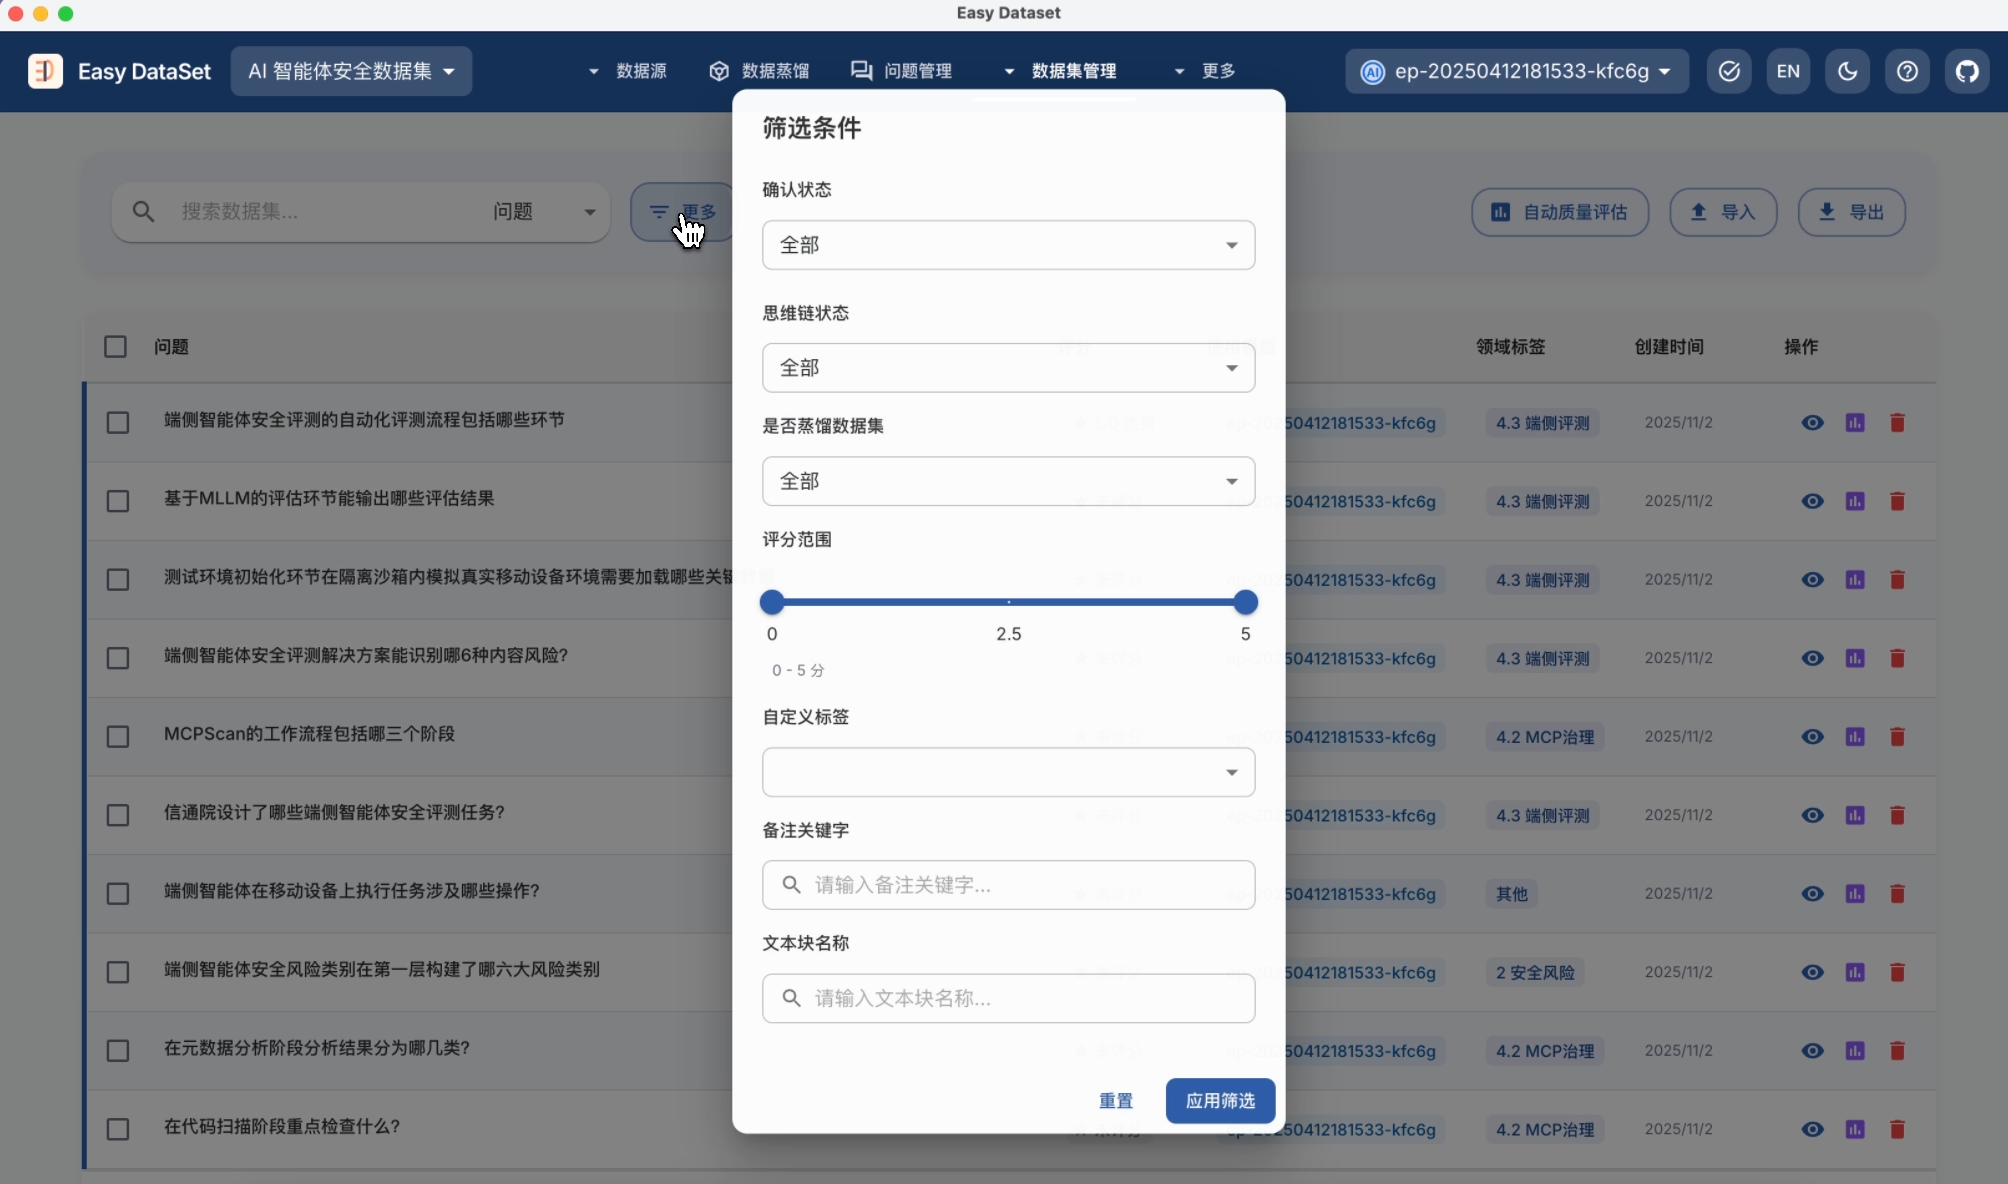This screenshot has height=1184, width=2008.
Task: Click the right handle of score range slider
Action: coord(1245,602)
